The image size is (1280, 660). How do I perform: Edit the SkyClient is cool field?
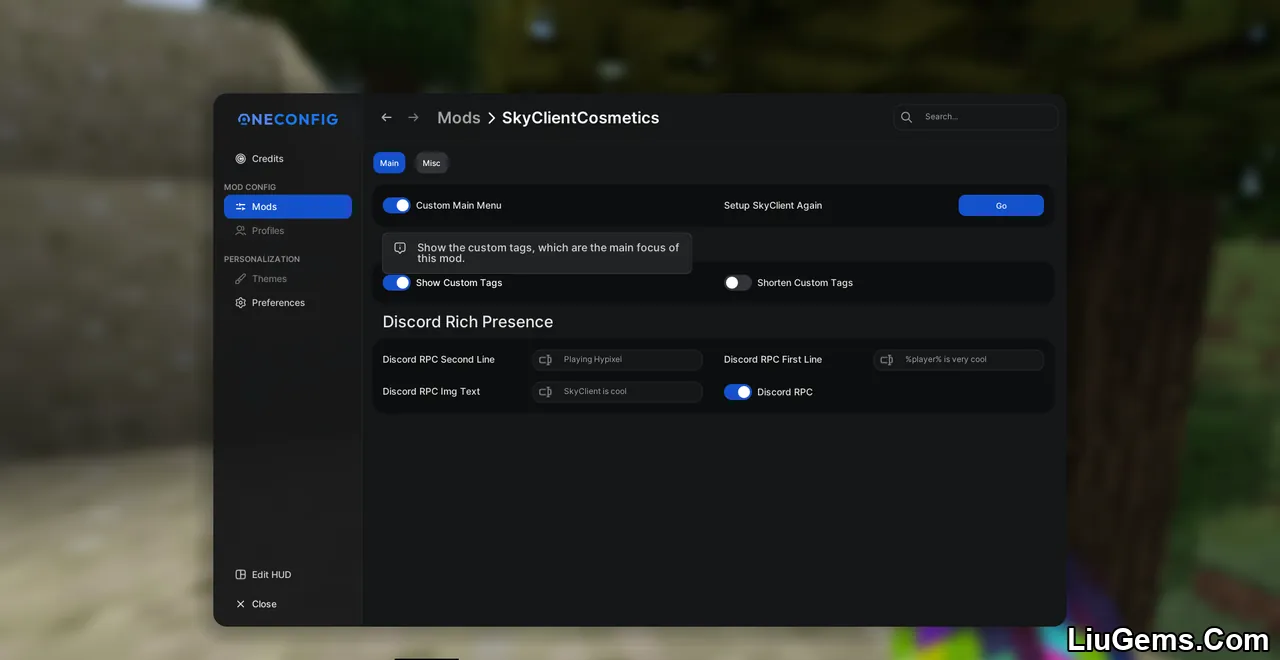[x=618, y=392]
